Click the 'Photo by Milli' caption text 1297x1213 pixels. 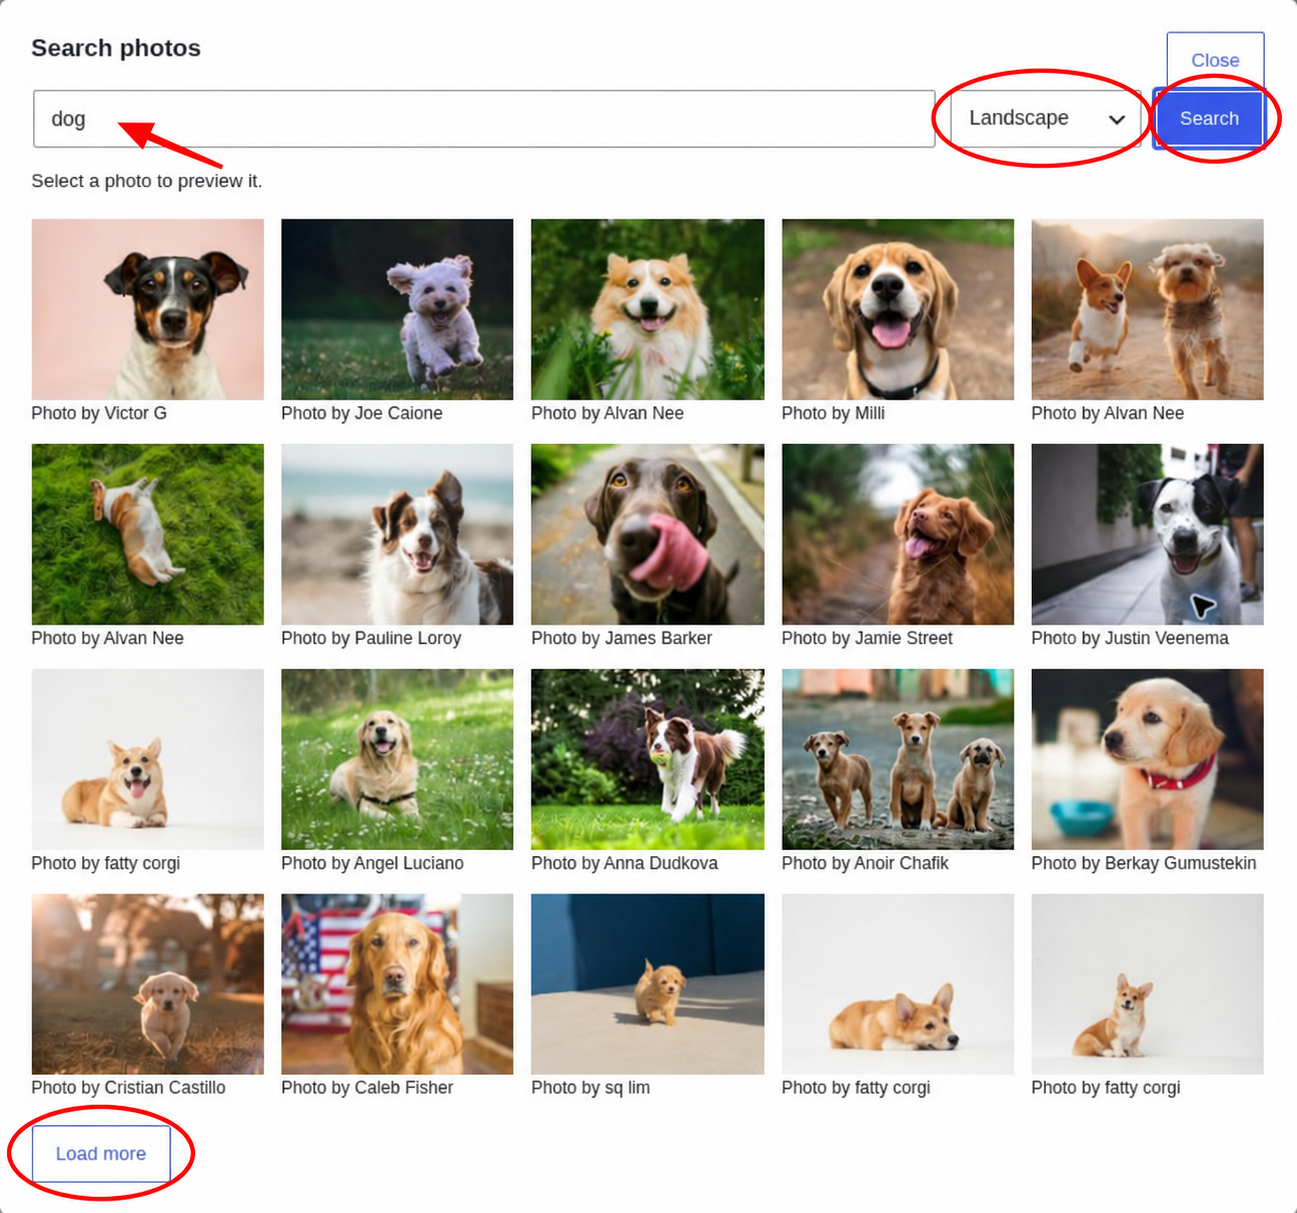tap(833, 413)
